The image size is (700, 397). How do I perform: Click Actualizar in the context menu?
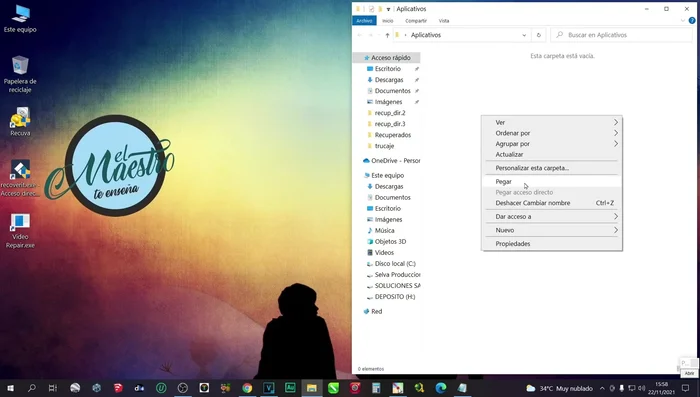pos(552,155)
